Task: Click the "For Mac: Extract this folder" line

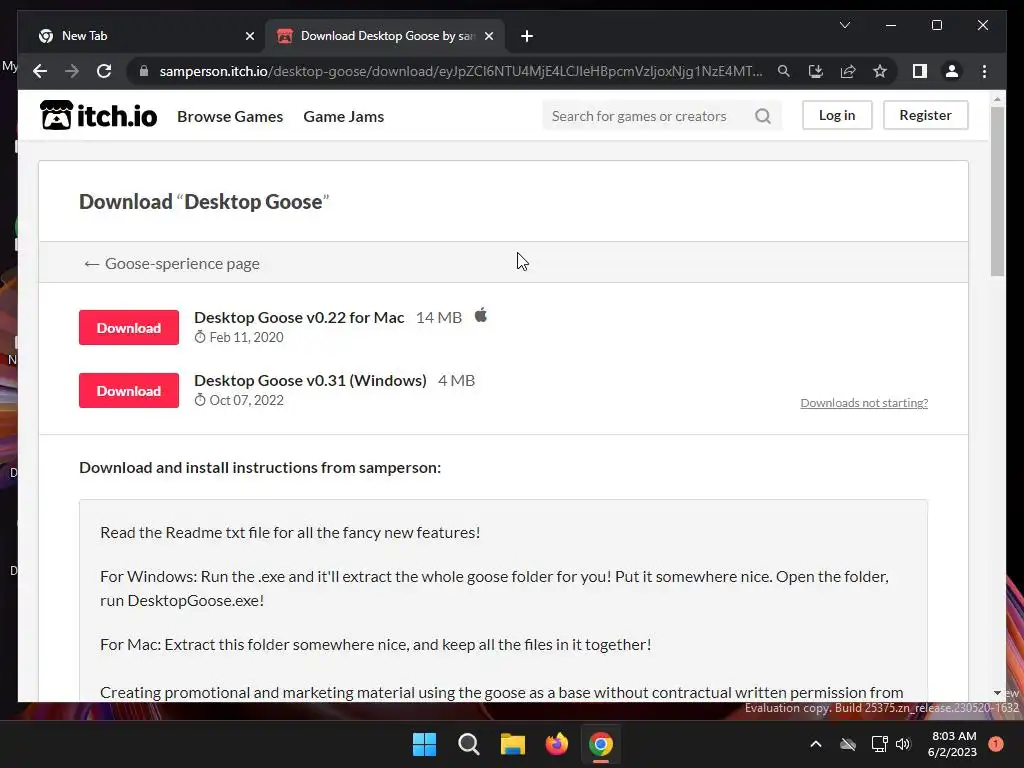Action: tap(376, 645)
